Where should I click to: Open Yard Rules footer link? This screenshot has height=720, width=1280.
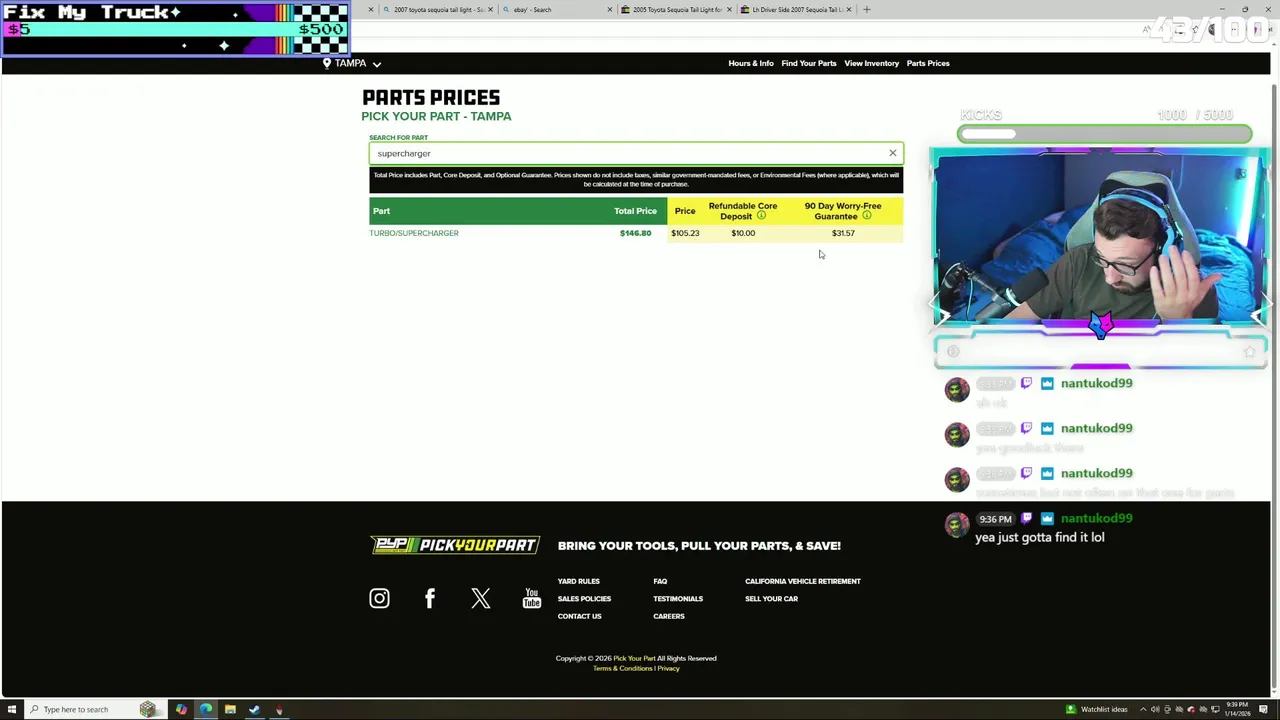click(579, 581)
